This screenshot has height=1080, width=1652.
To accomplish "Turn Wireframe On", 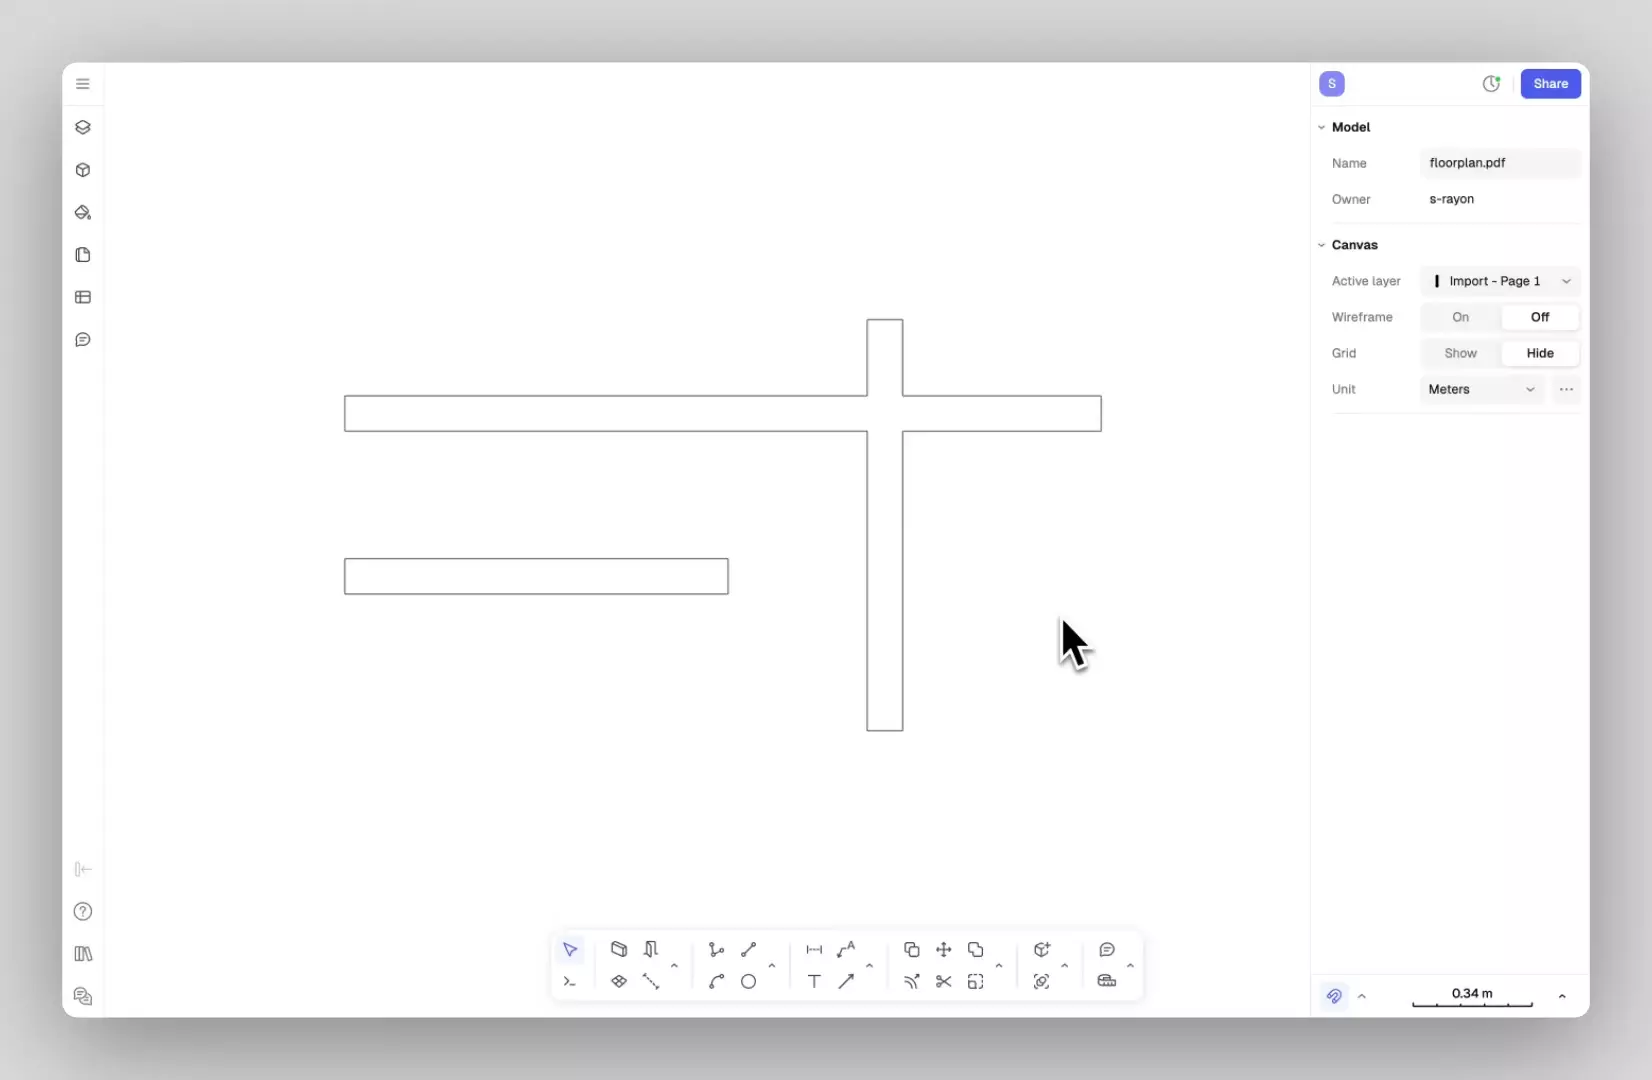I will 1460,317.
